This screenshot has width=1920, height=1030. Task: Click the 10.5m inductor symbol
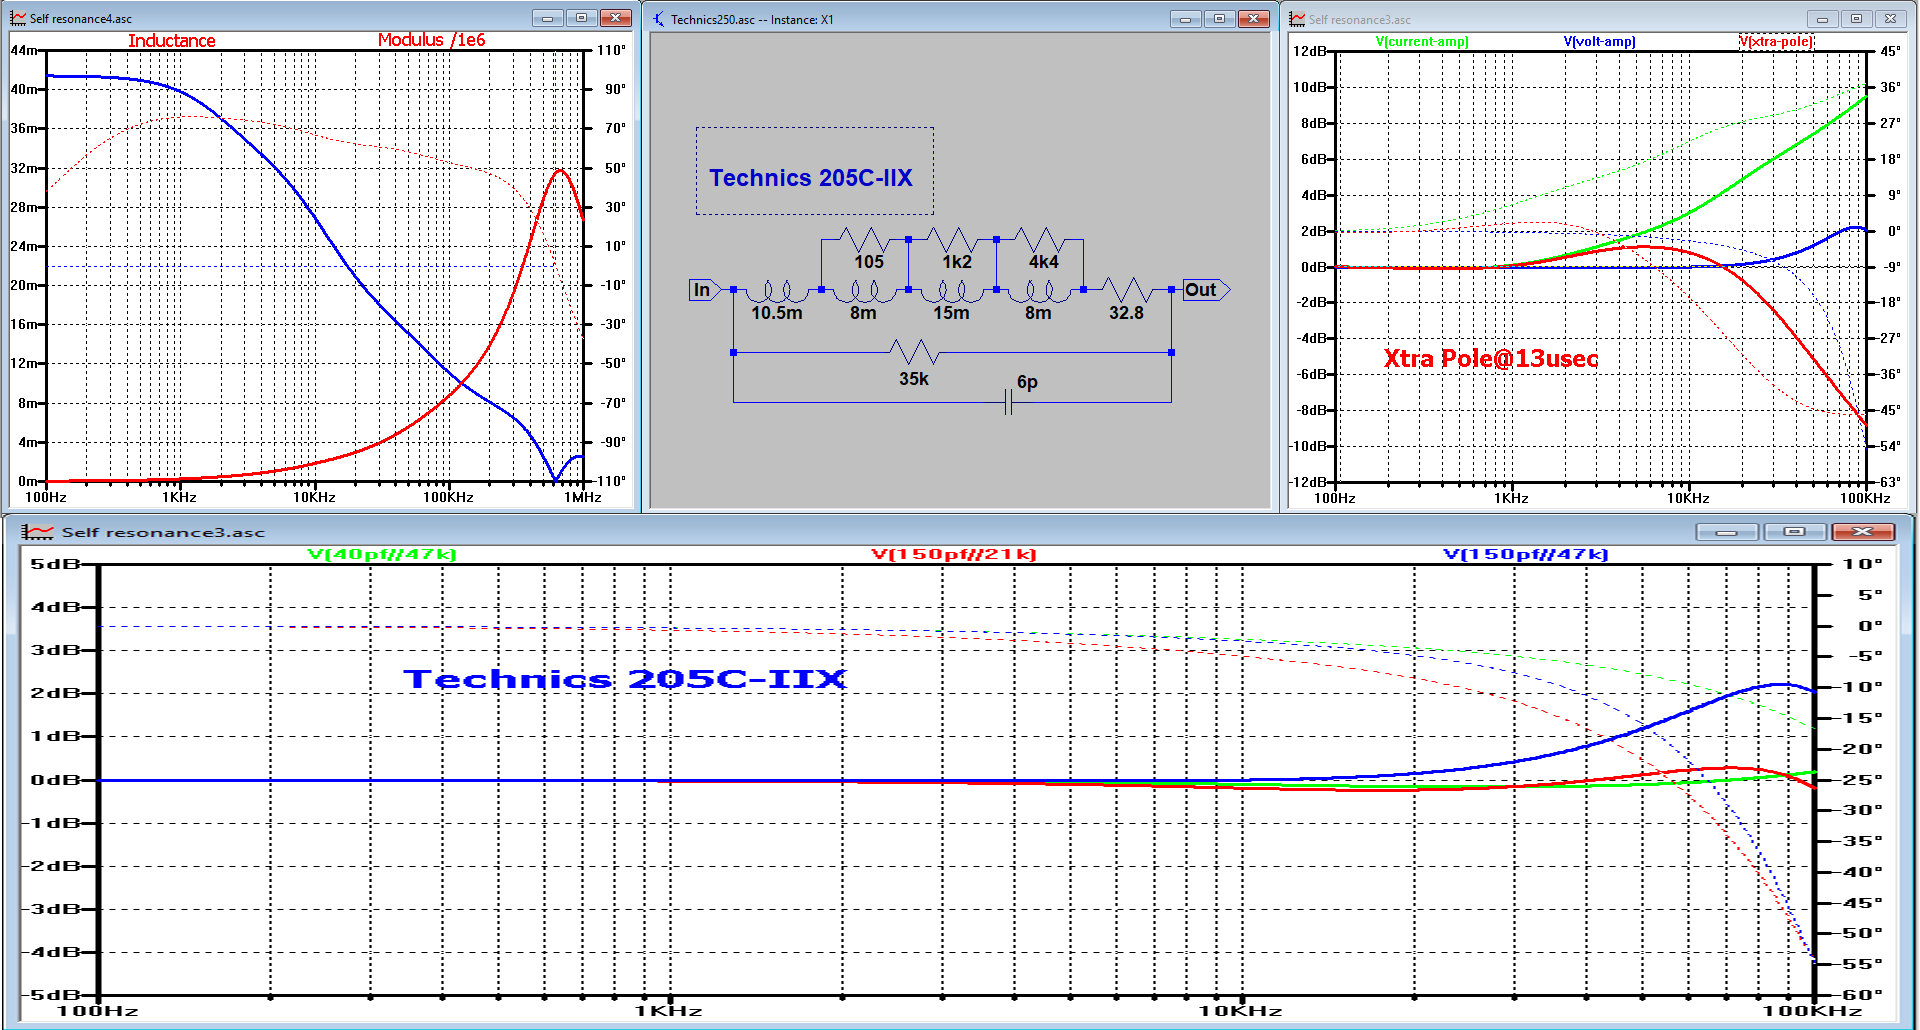pos(777,291)
